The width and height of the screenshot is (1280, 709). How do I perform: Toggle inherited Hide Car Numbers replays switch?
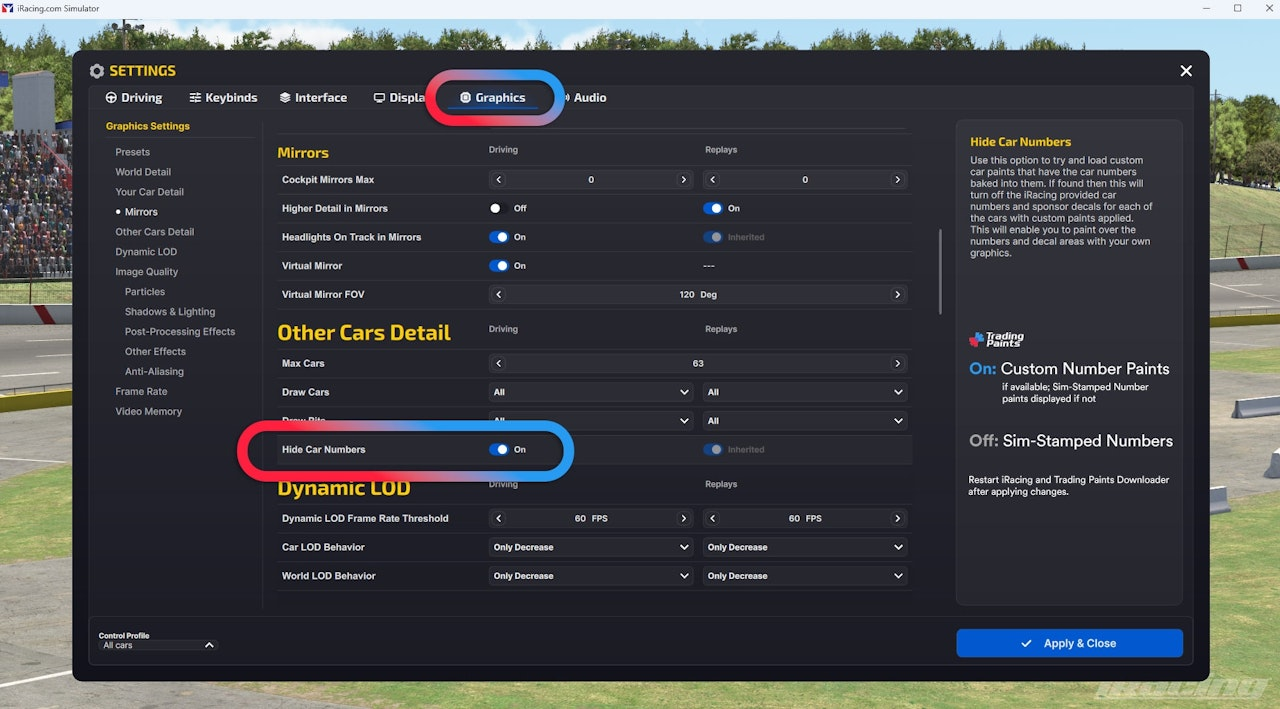tap(713, 450)
